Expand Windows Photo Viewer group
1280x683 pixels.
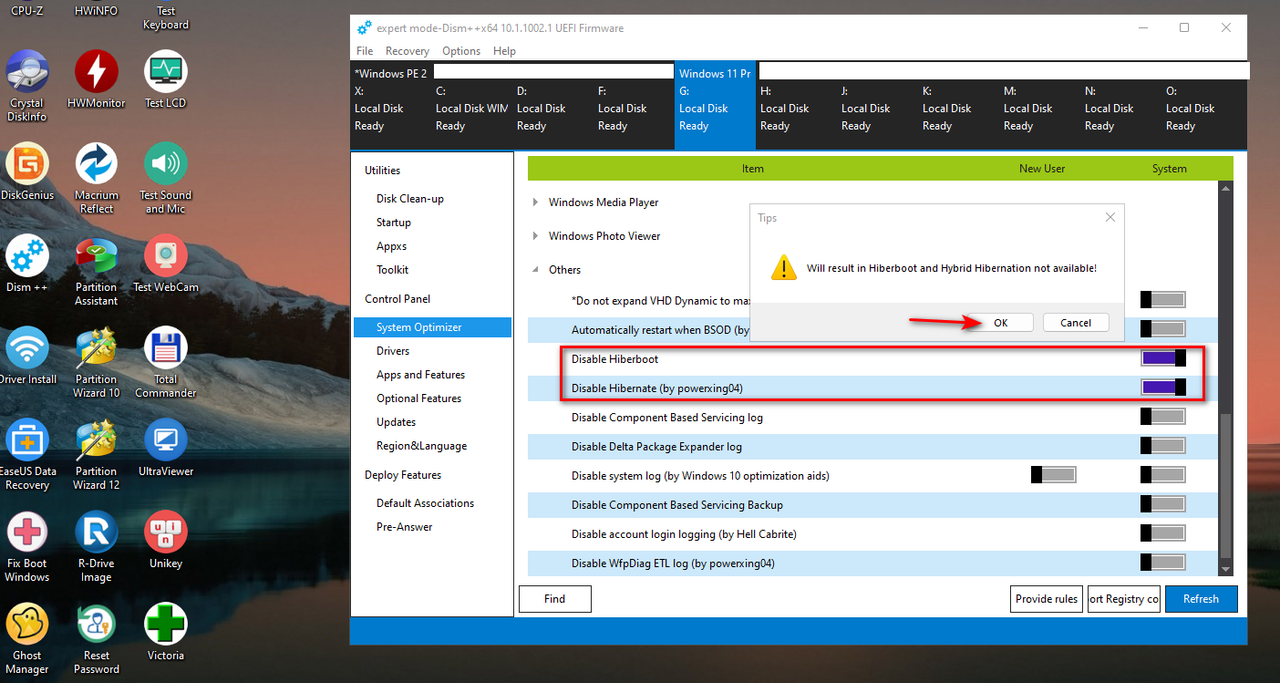point(536,236)
